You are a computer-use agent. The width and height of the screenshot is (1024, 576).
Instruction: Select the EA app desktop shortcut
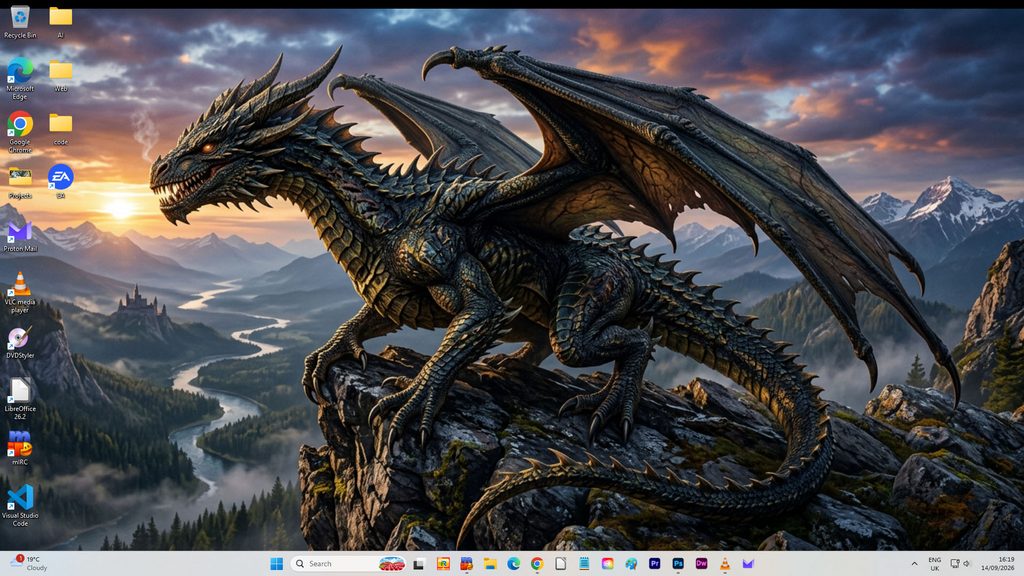click(x=61, y=181)
